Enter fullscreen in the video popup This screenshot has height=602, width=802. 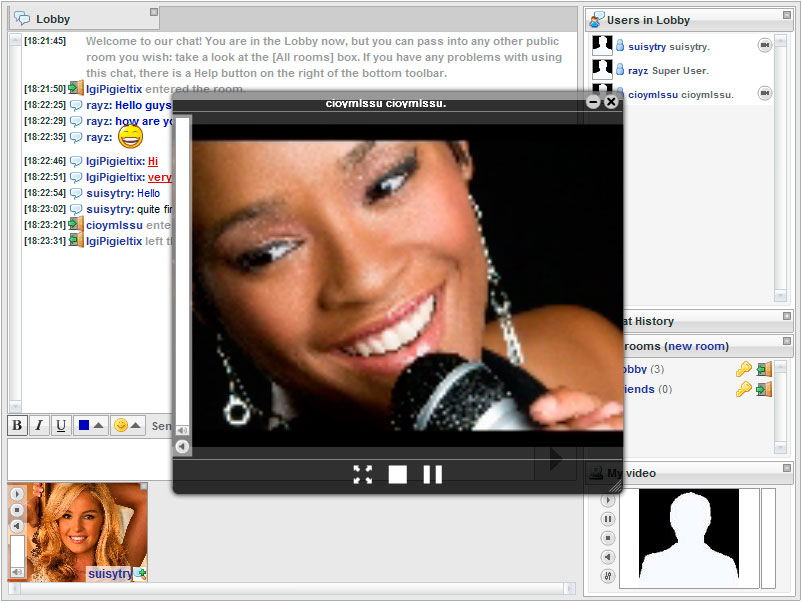[363, 474]
